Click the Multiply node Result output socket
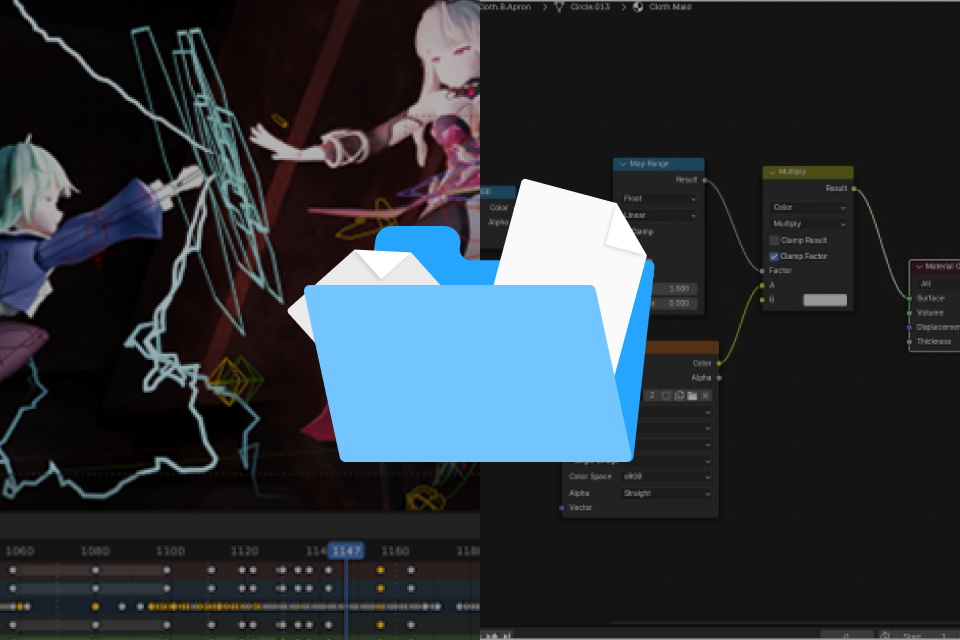Viewport: 960px width, 640px height. [x=854, y=189]
